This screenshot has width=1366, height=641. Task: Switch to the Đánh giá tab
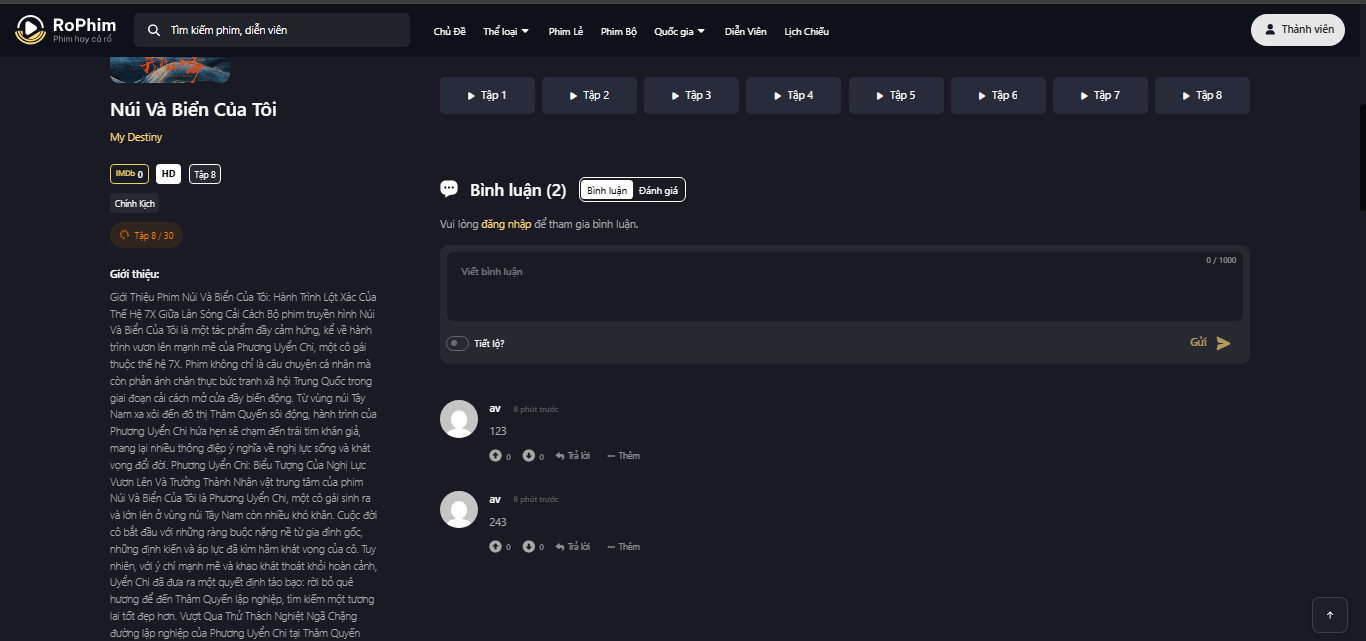pyautogui.click(x=659, y=189)
